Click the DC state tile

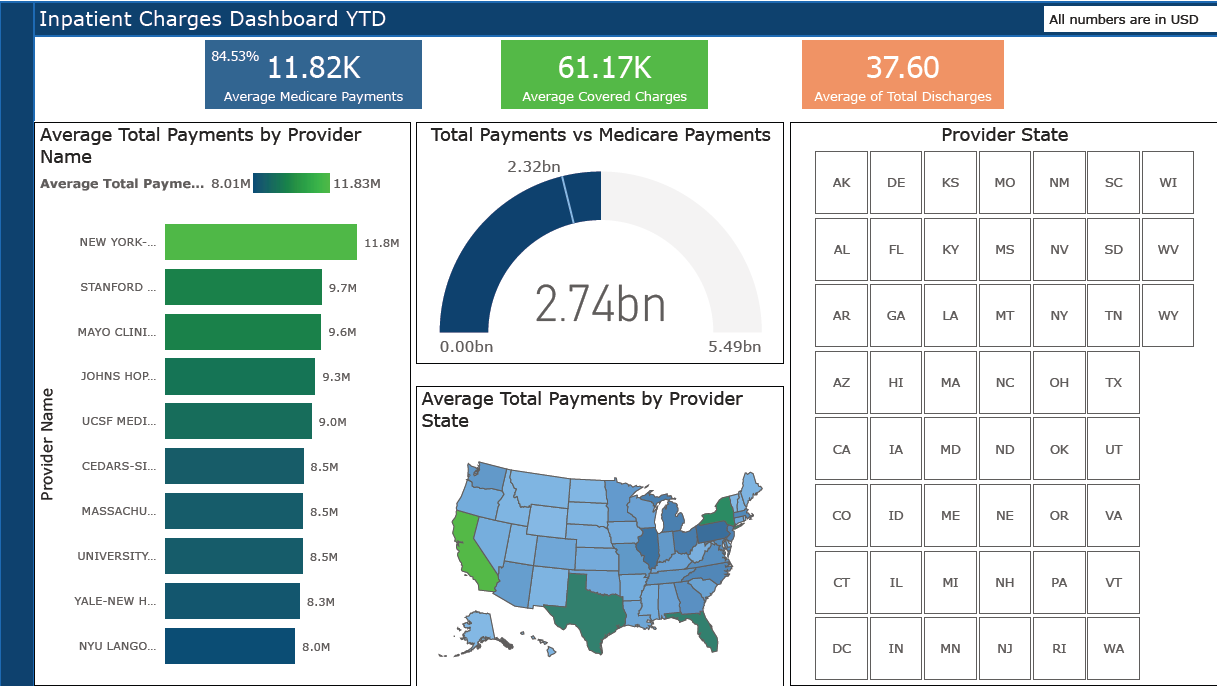[x=841, y=648]
